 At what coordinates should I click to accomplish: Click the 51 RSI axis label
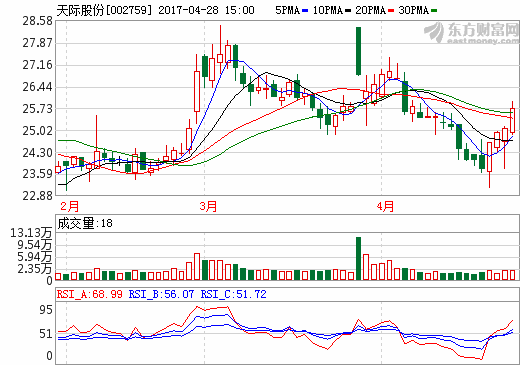[46, 334]
